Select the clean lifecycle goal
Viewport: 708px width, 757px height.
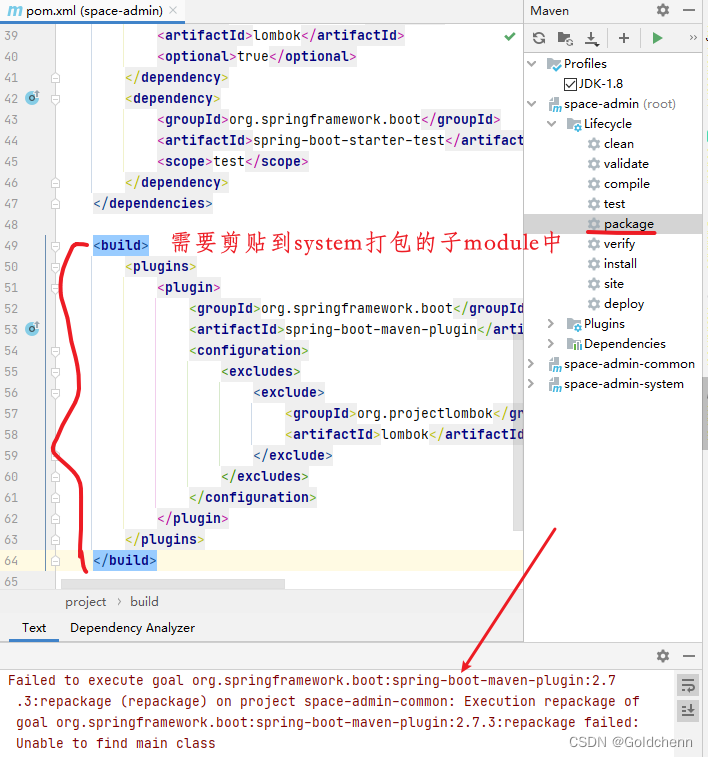[x=619, y=144]
